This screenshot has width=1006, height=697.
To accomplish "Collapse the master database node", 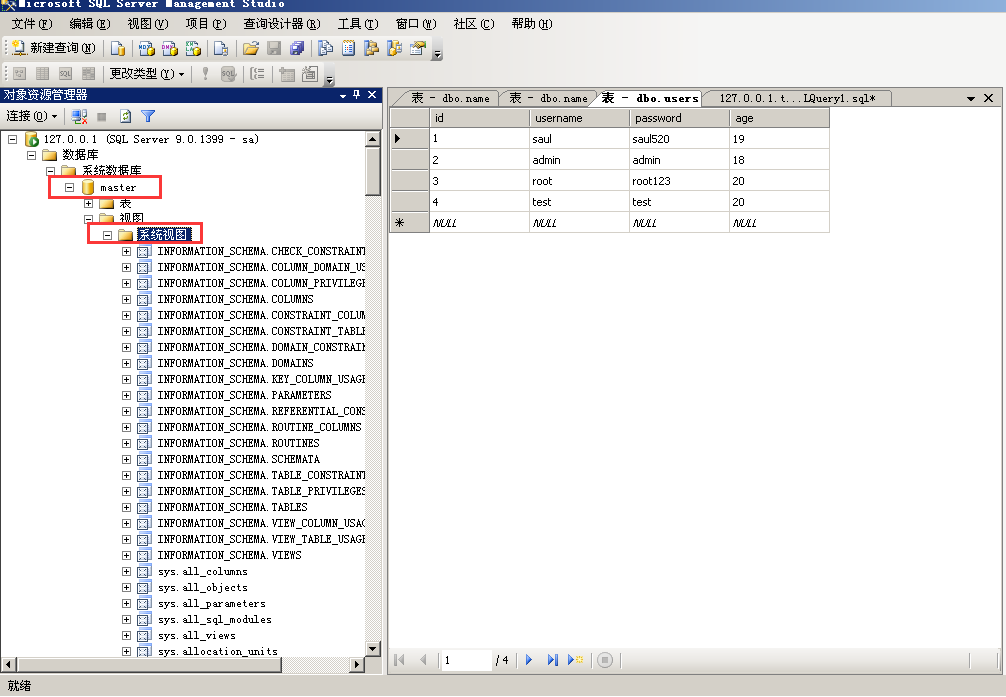I will pos(69,187).
